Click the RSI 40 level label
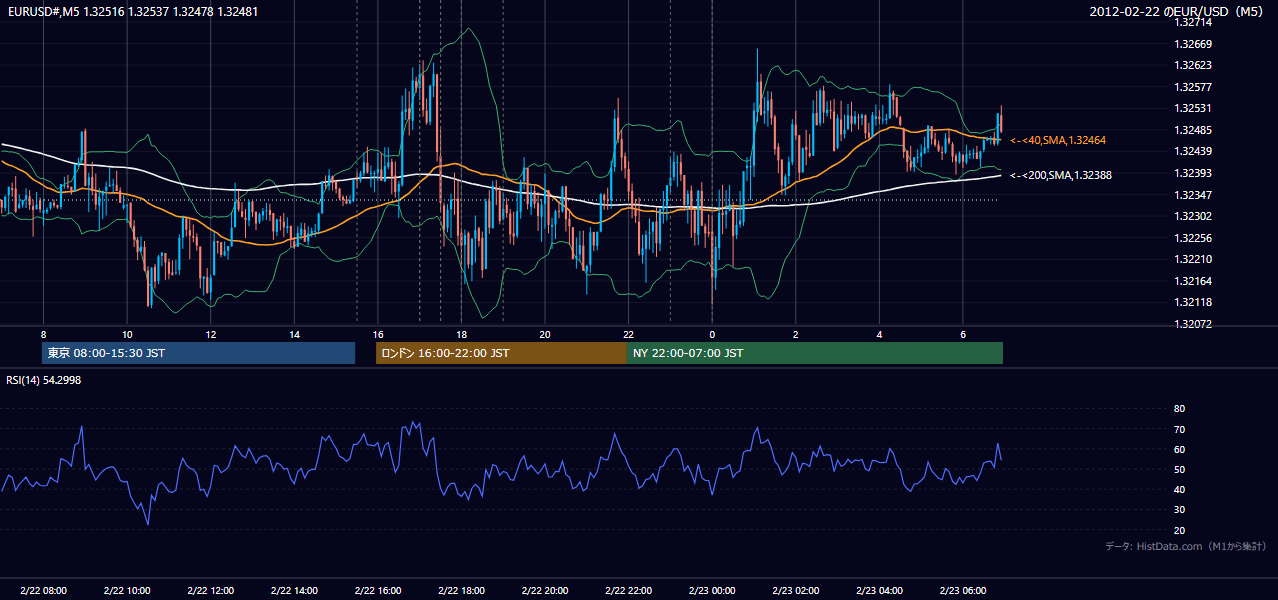 pos(1179,489)
